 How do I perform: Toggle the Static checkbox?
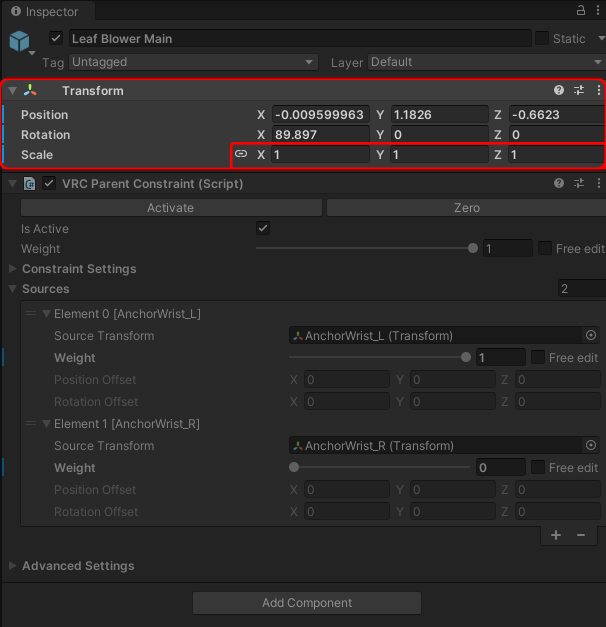tap(541, 39)
